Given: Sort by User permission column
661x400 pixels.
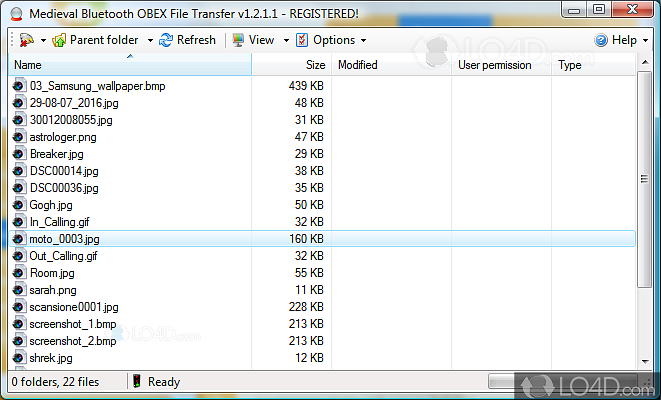Looking at the screenshot, I should coord(502,64).
